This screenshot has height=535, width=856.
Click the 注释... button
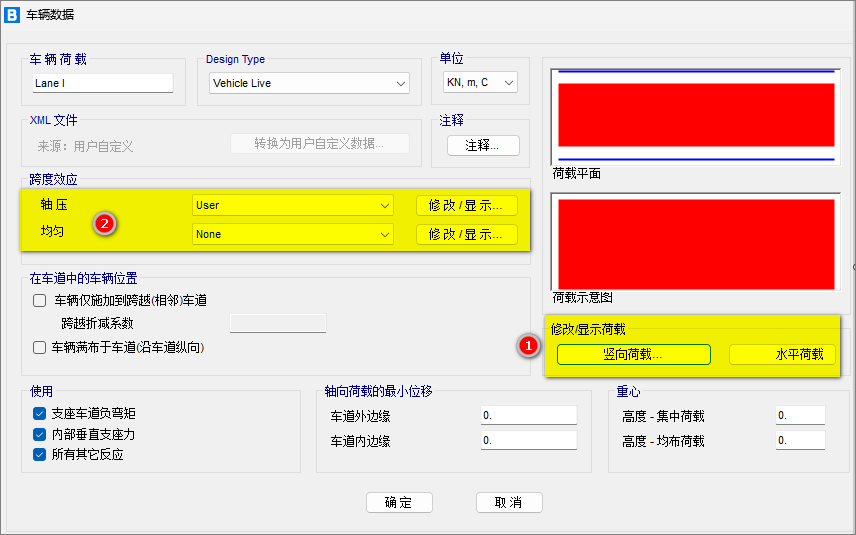476,146
